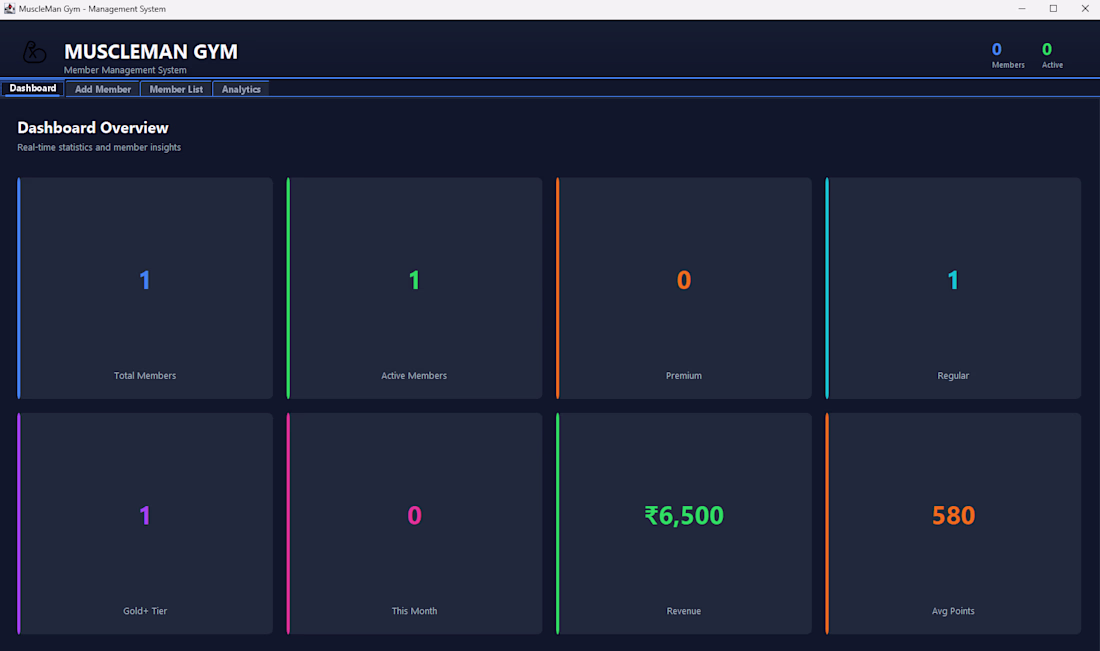This screenshot has width=1100, height=651.
Task: Select the Regular stat card
Action: click(953, 288)
